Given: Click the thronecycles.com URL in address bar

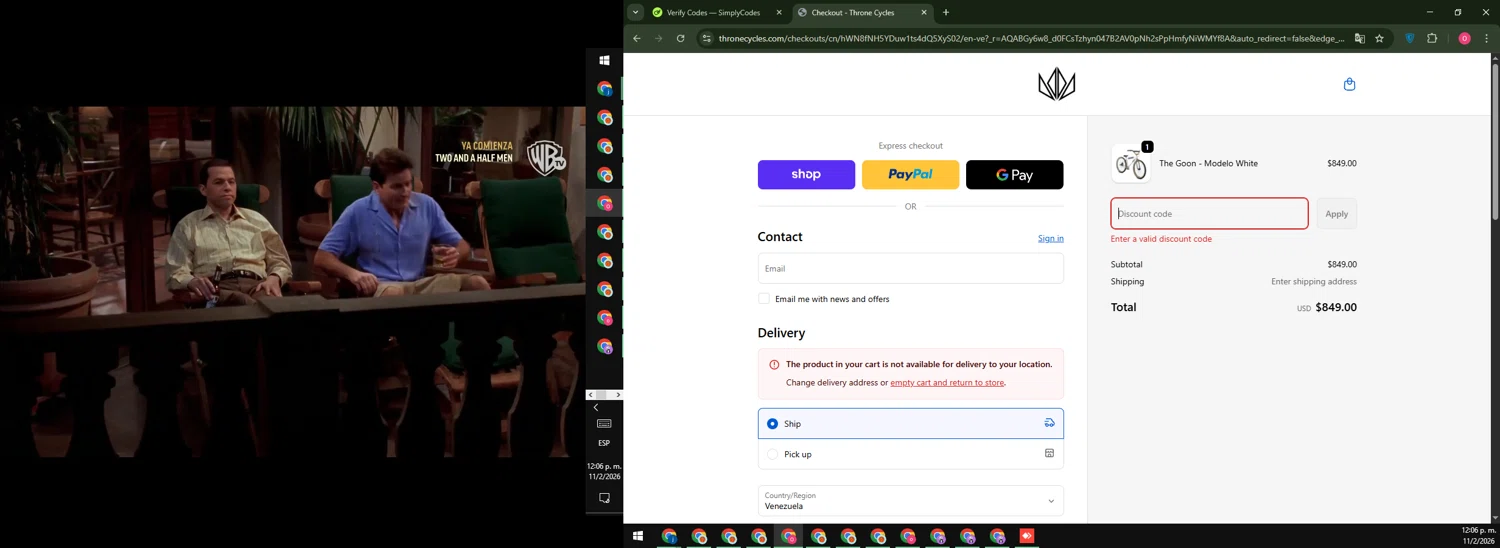Looking at the screenshot, I should pyautogui.click(x=1030, y=38).
